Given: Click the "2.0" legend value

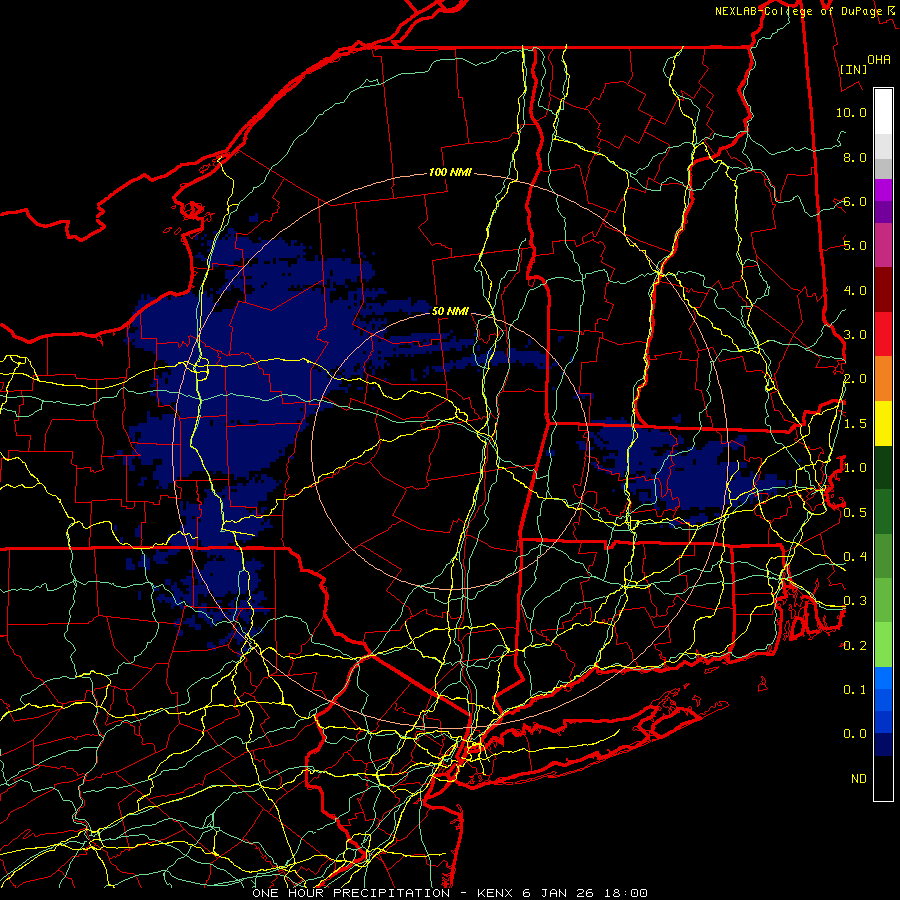Looking at the screenshot, I should 855,379.
